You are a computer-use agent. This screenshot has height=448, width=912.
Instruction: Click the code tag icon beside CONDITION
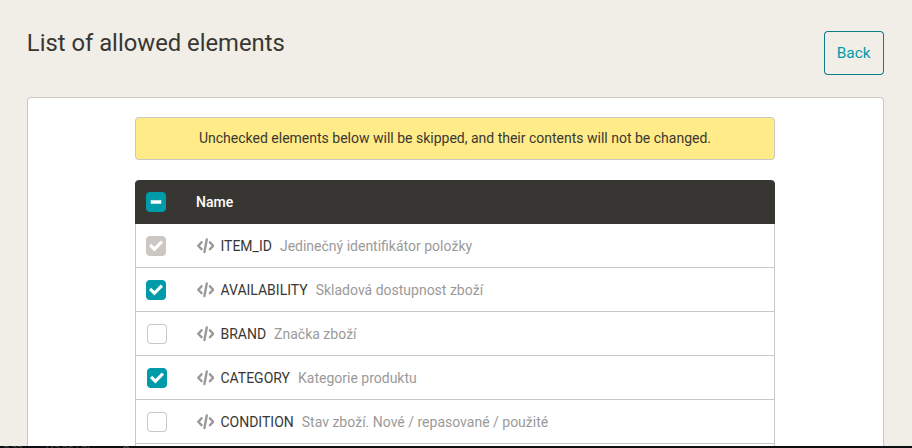[205, 422]
